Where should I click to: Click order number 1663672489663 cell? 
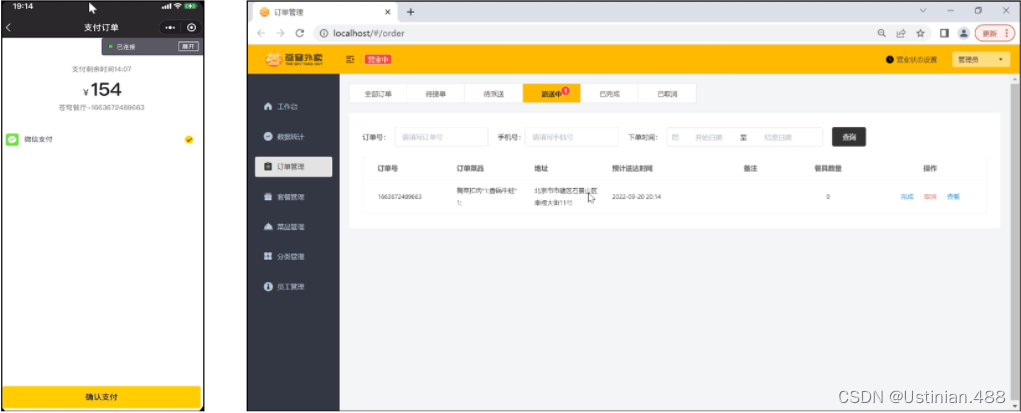click(x=399, y=196)
